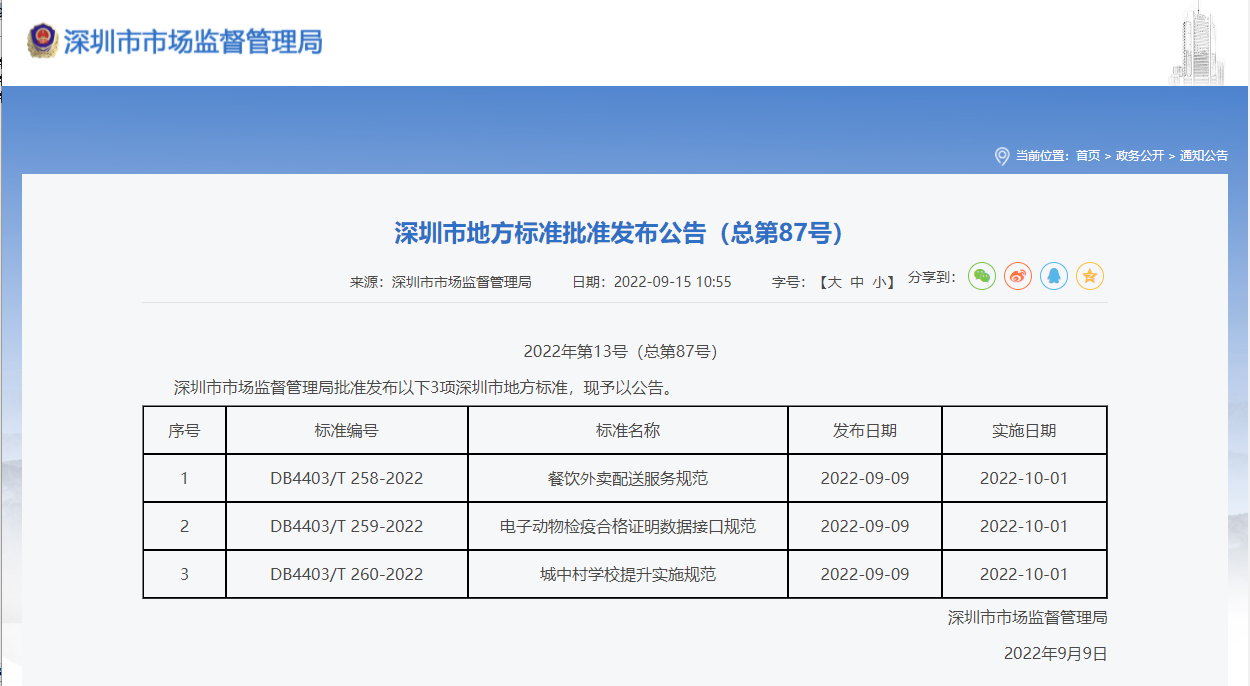Click the source text 来源：深圳市市场监督管理局

tap(440, 282)
